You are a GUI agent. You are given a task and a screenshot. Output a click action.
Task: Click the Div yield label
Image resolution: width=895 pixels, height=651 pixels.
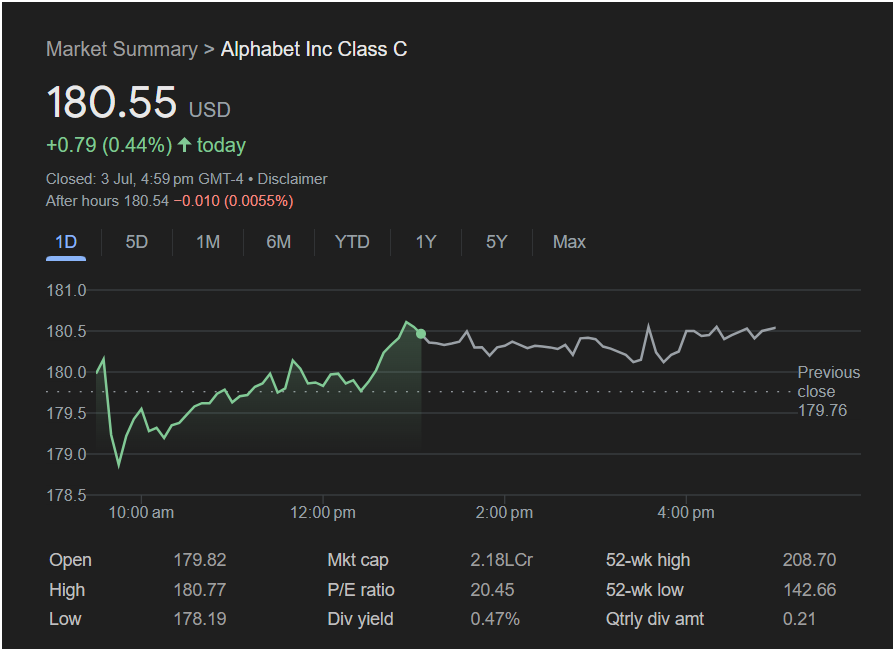click(x=360, y=619)
